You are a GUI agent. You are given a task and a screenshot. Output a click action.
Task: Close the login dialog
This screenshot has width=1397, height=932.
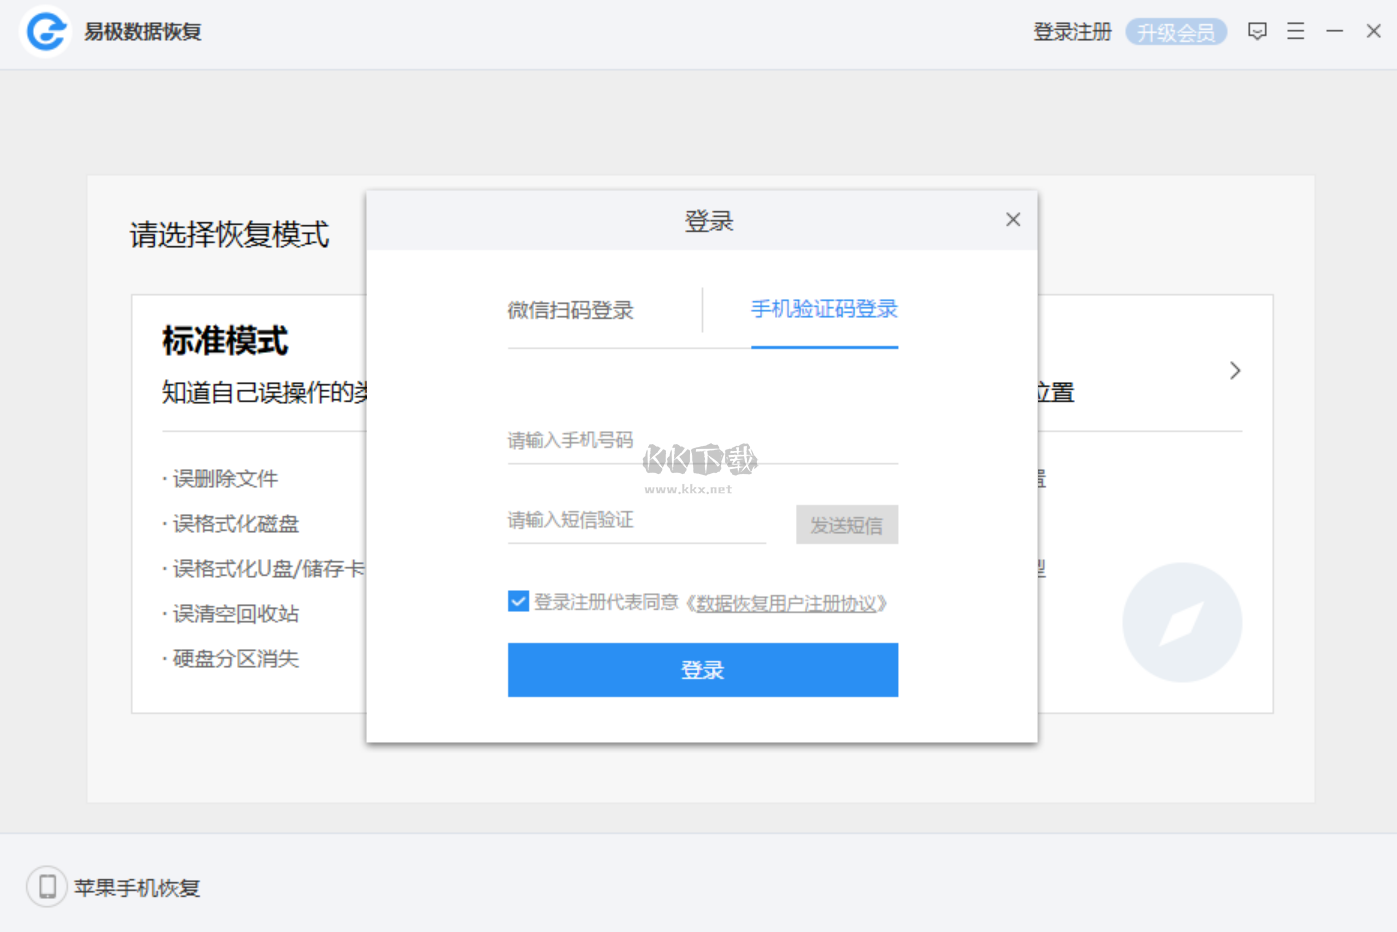click(1013, 219)
